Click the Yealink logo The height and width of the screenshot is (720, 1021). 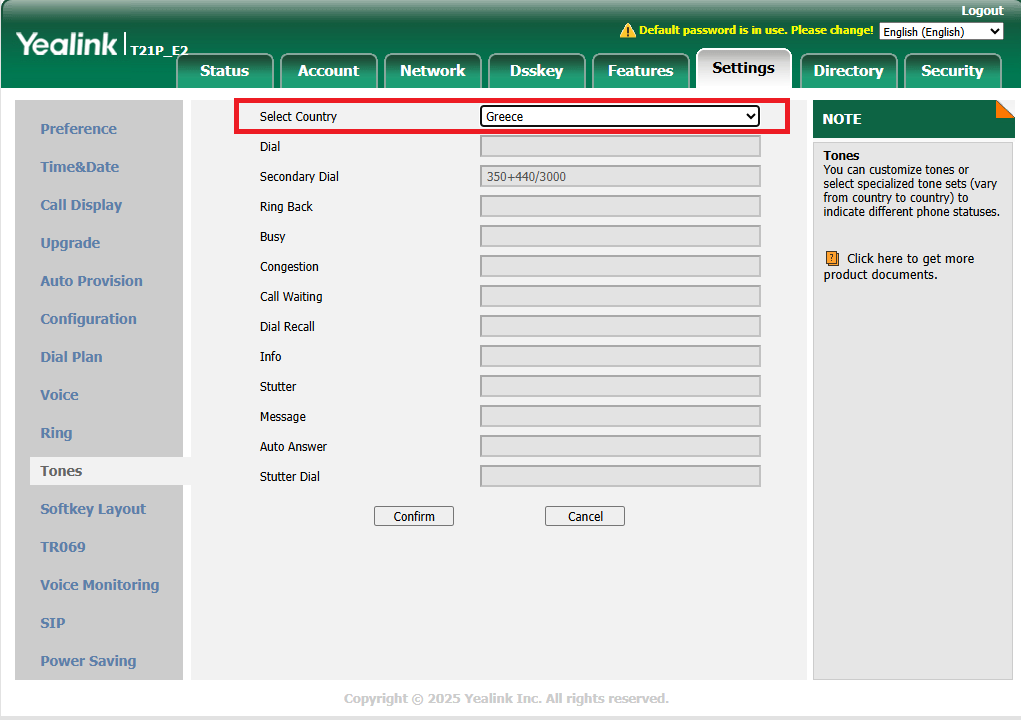67,44
